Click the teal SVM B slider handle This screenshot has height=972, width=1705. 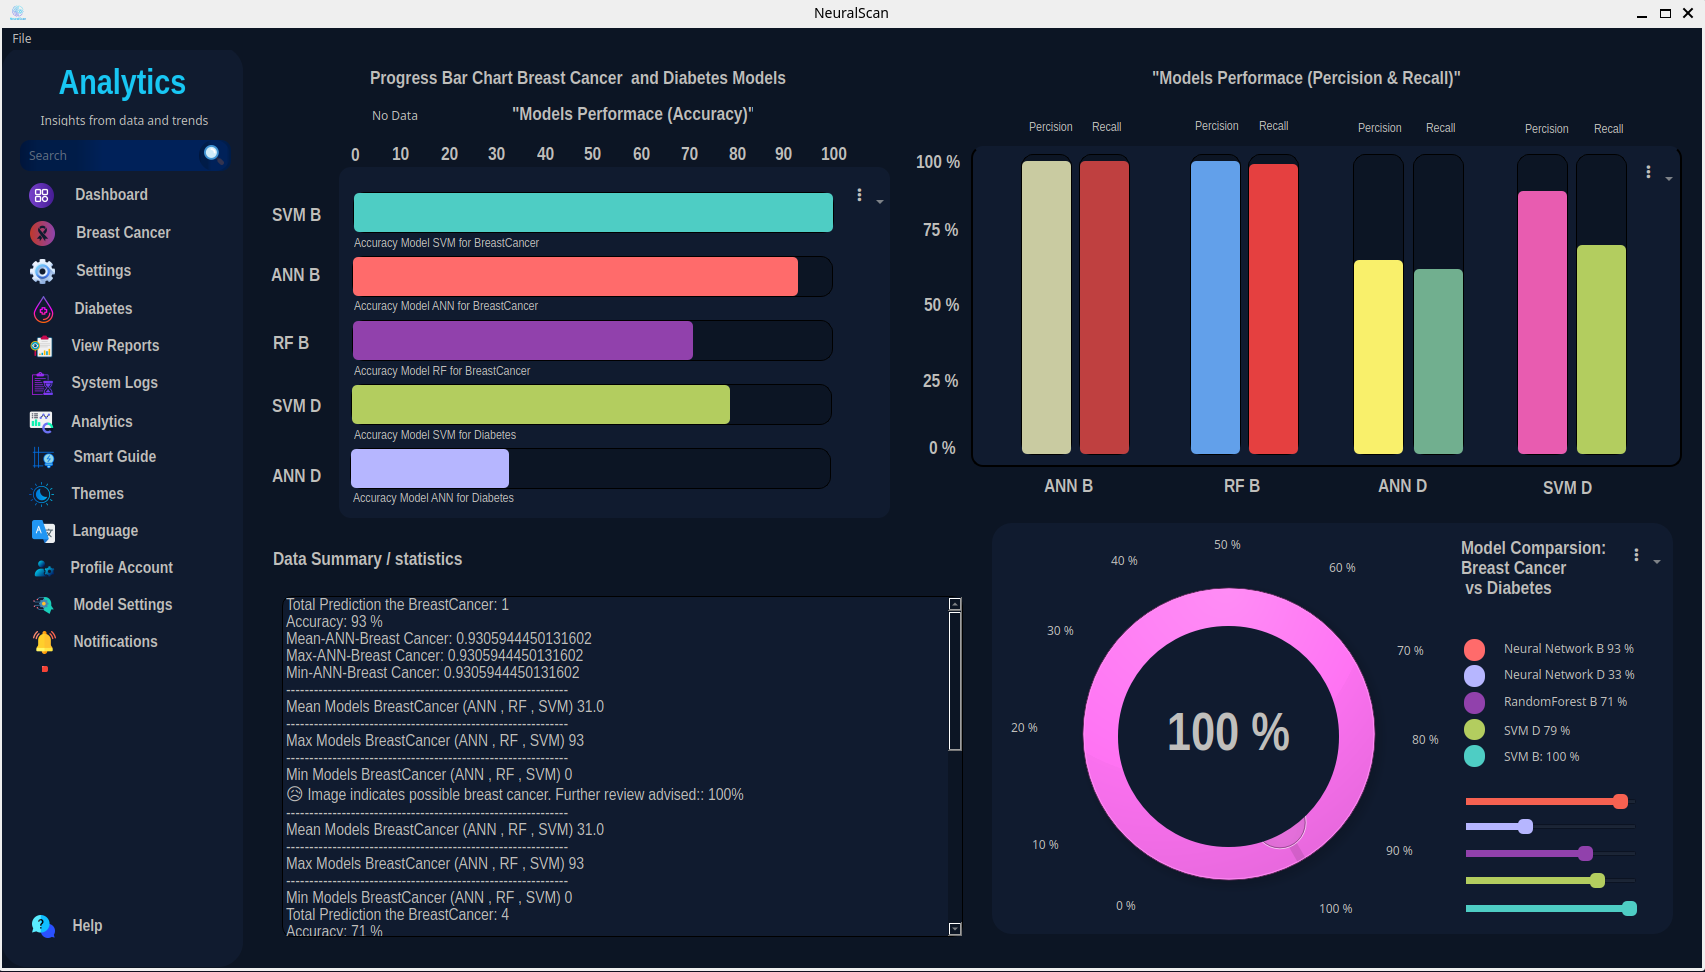[1629, 908]
